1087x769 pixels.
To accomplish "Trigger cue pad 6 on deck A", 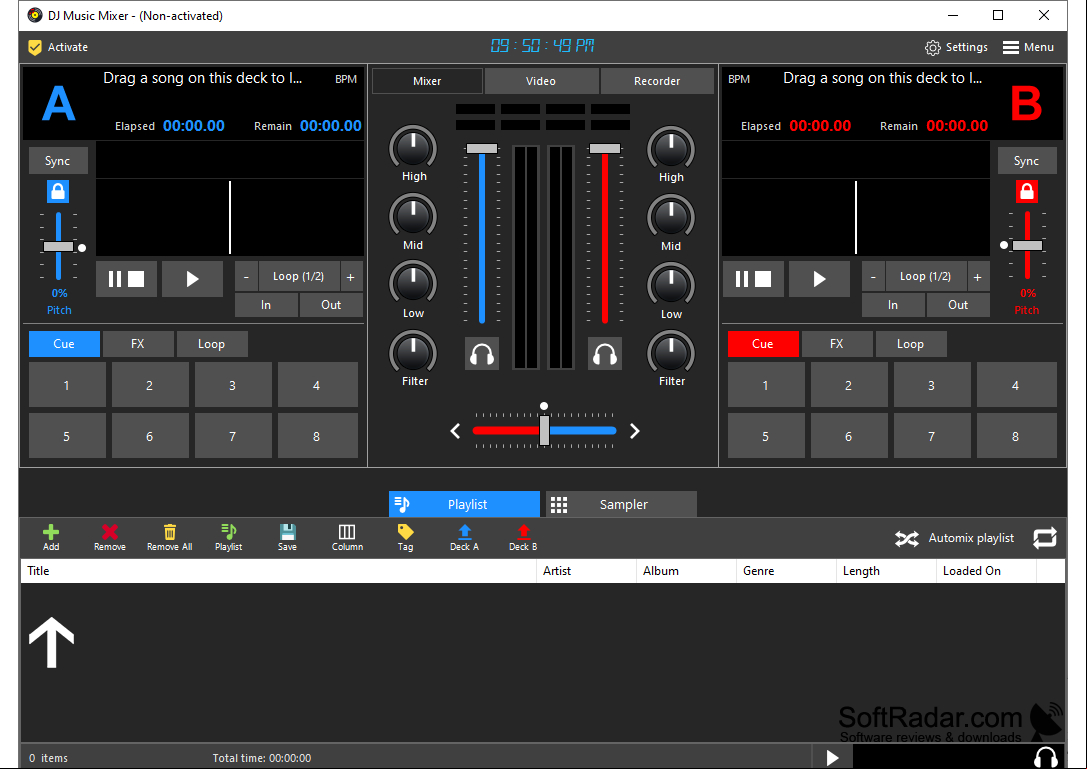I will 150,437.
